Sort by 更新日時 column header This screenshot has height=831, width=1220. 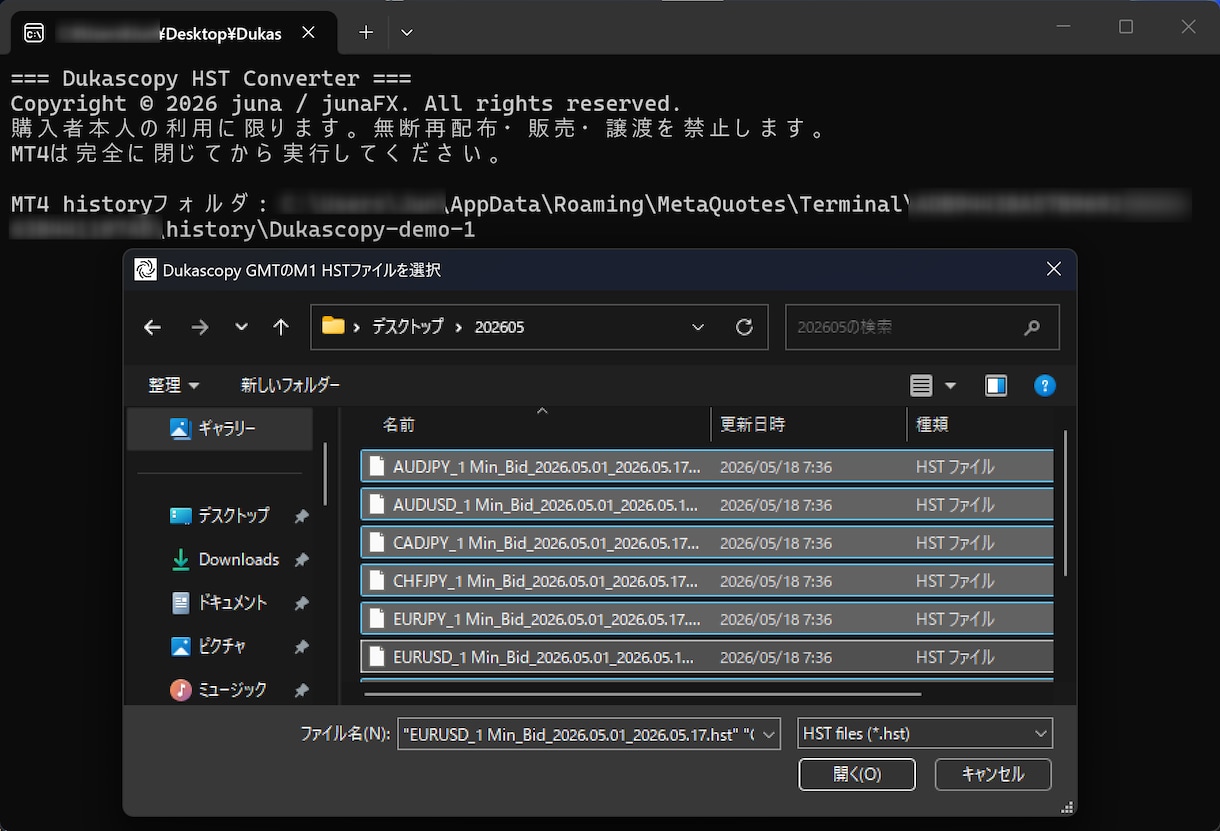tap(809, 425)
